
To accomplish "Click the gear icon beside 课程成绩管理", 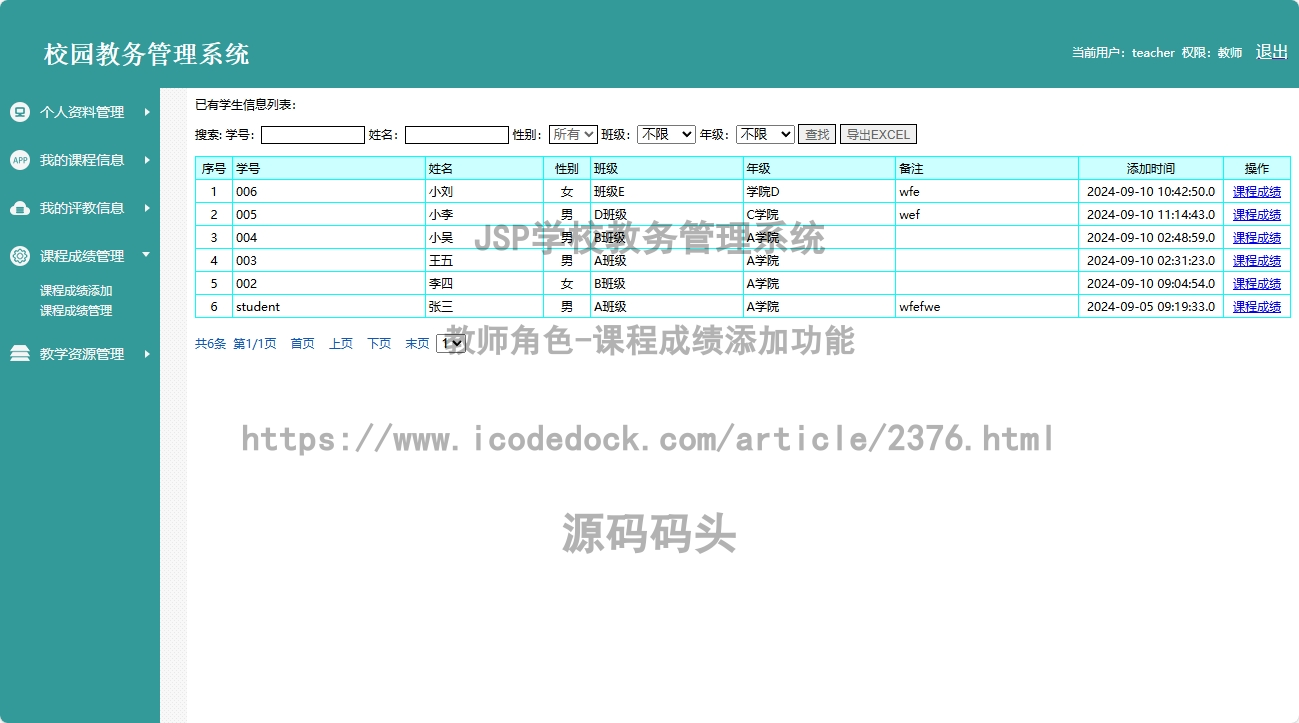I will (x=20, y=256).
